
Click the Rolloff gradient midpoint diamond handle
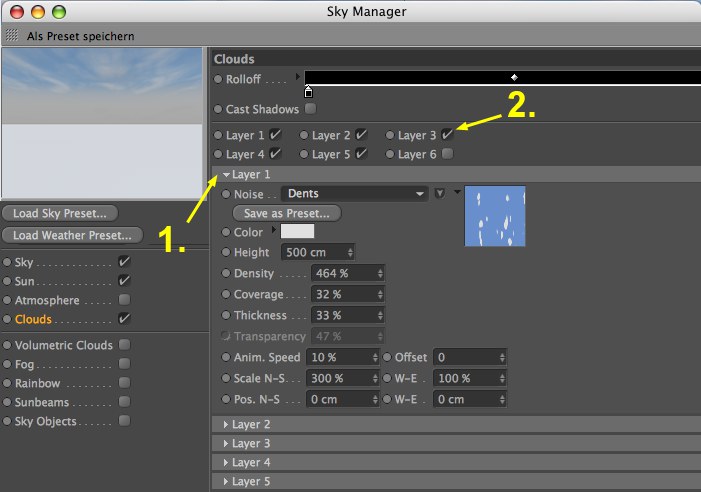pyautogui.click(x=514, y=77)
